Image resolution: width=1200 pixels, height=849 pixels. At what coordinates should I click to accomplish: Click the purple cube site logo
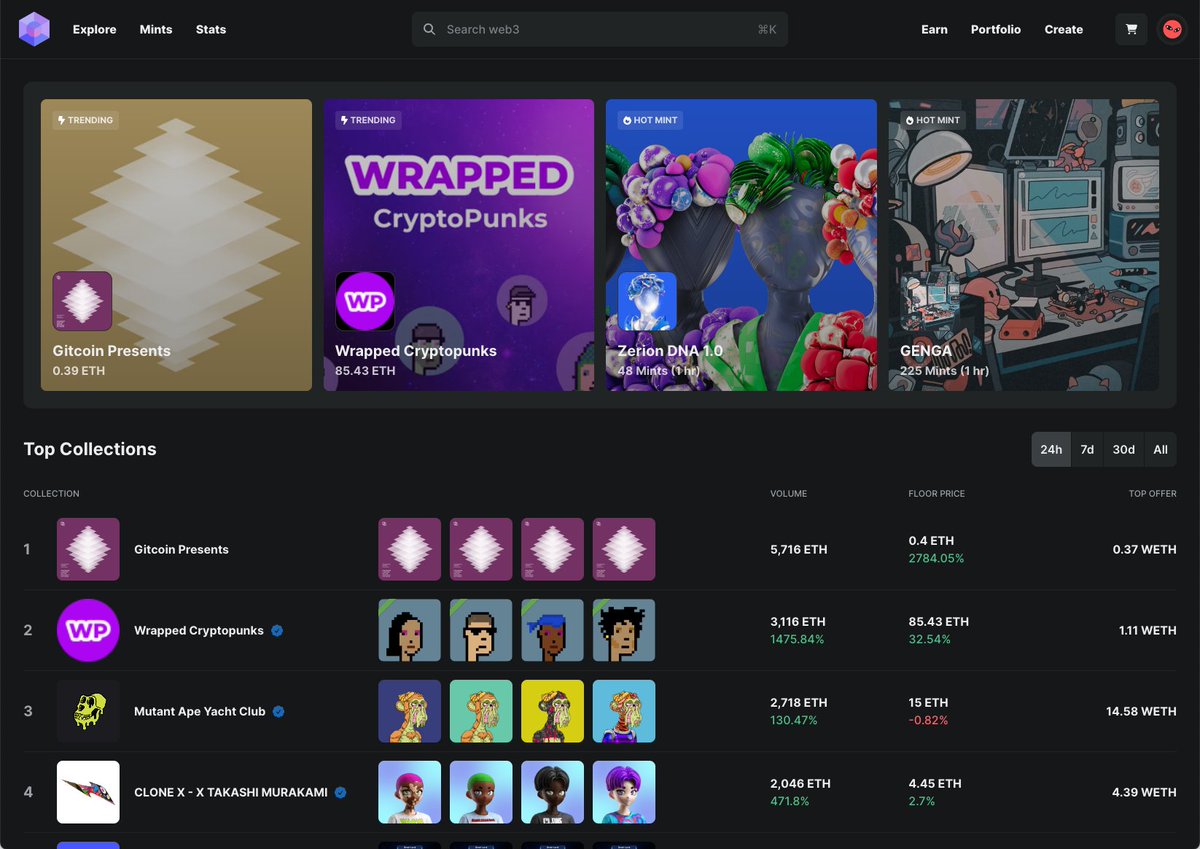coord(34,29)
